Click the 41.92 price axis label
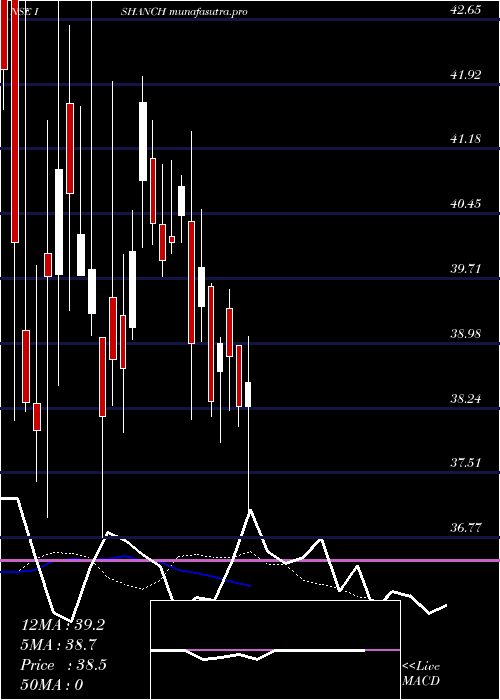Screen dimensions: 500x700 click(466, 75)
